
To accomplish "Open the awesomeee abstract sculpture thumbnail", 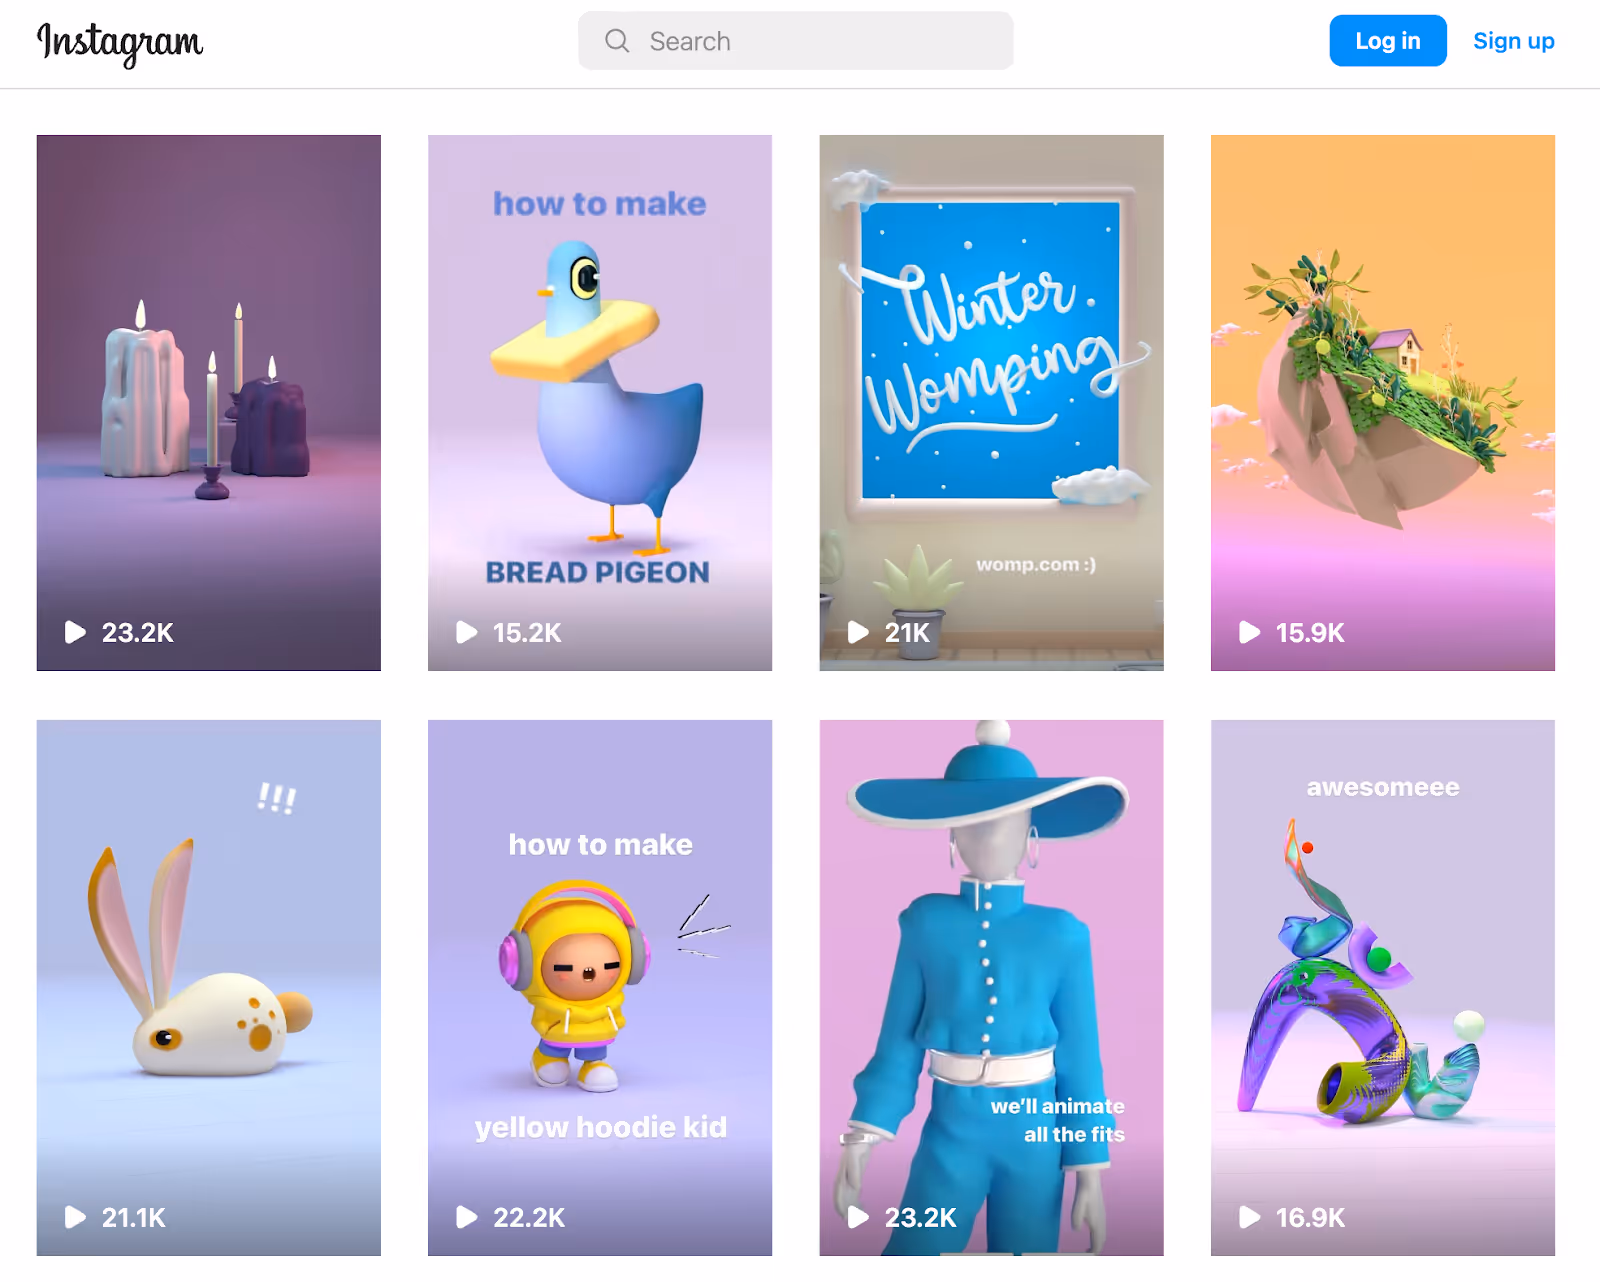I will pos(1383,988).
